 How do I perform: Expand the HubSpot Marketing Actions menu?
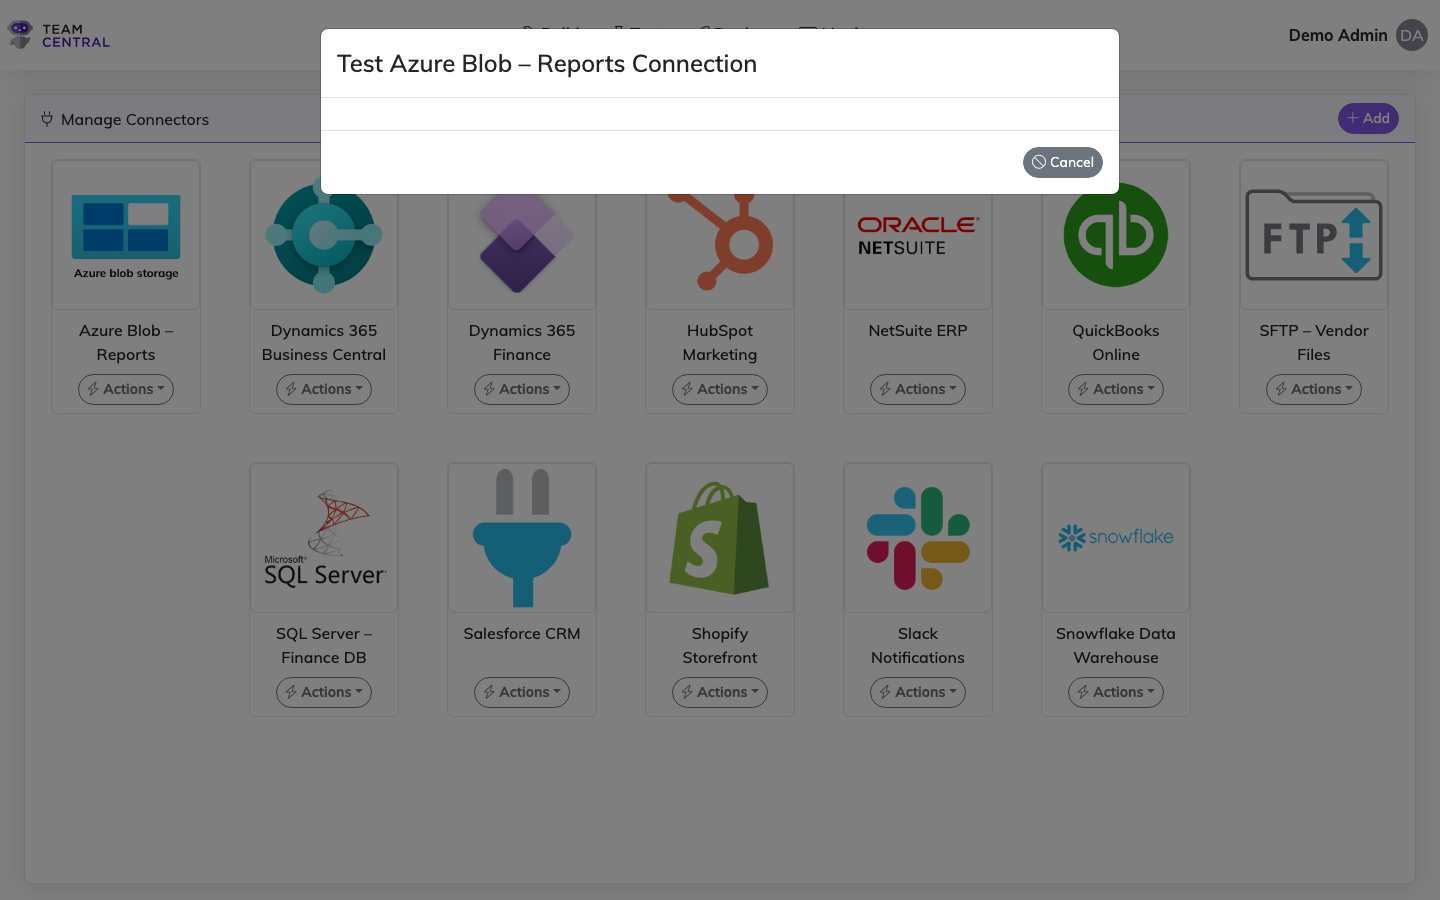(x=719, y=389)
